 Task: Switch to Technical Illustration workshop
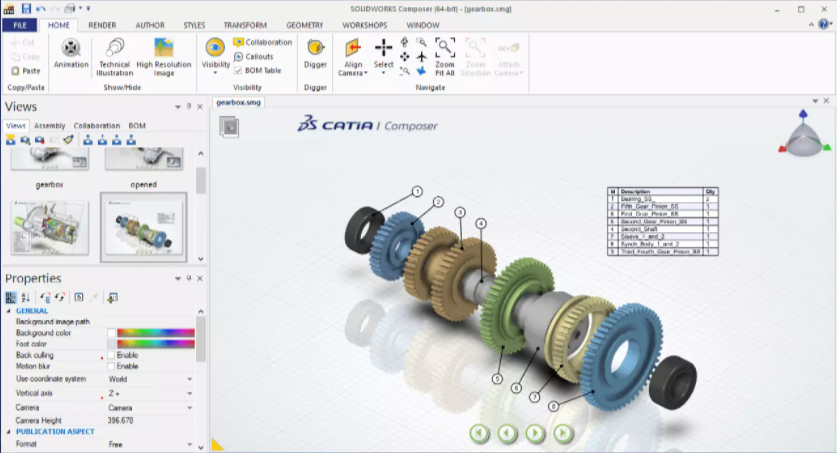coord(114,57)
